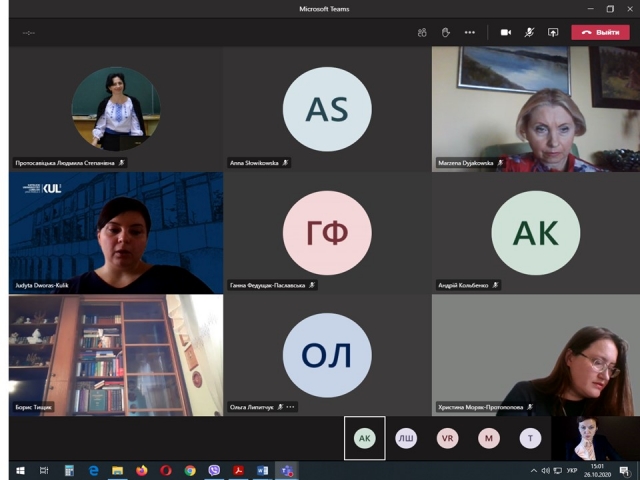
Task: Open Firefox from the taskbar
Action: (142, 471)
